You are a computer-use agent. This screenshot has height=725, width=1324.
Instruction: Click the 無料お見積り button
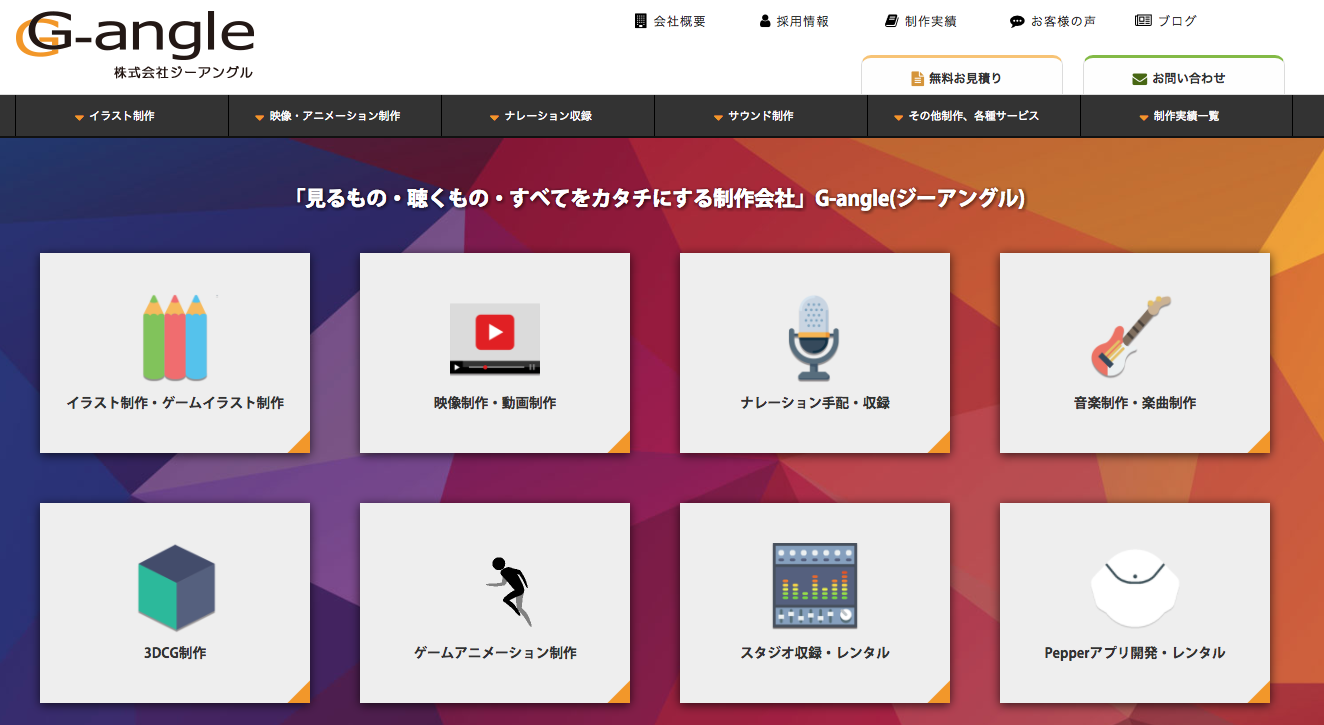pos(962,76)
